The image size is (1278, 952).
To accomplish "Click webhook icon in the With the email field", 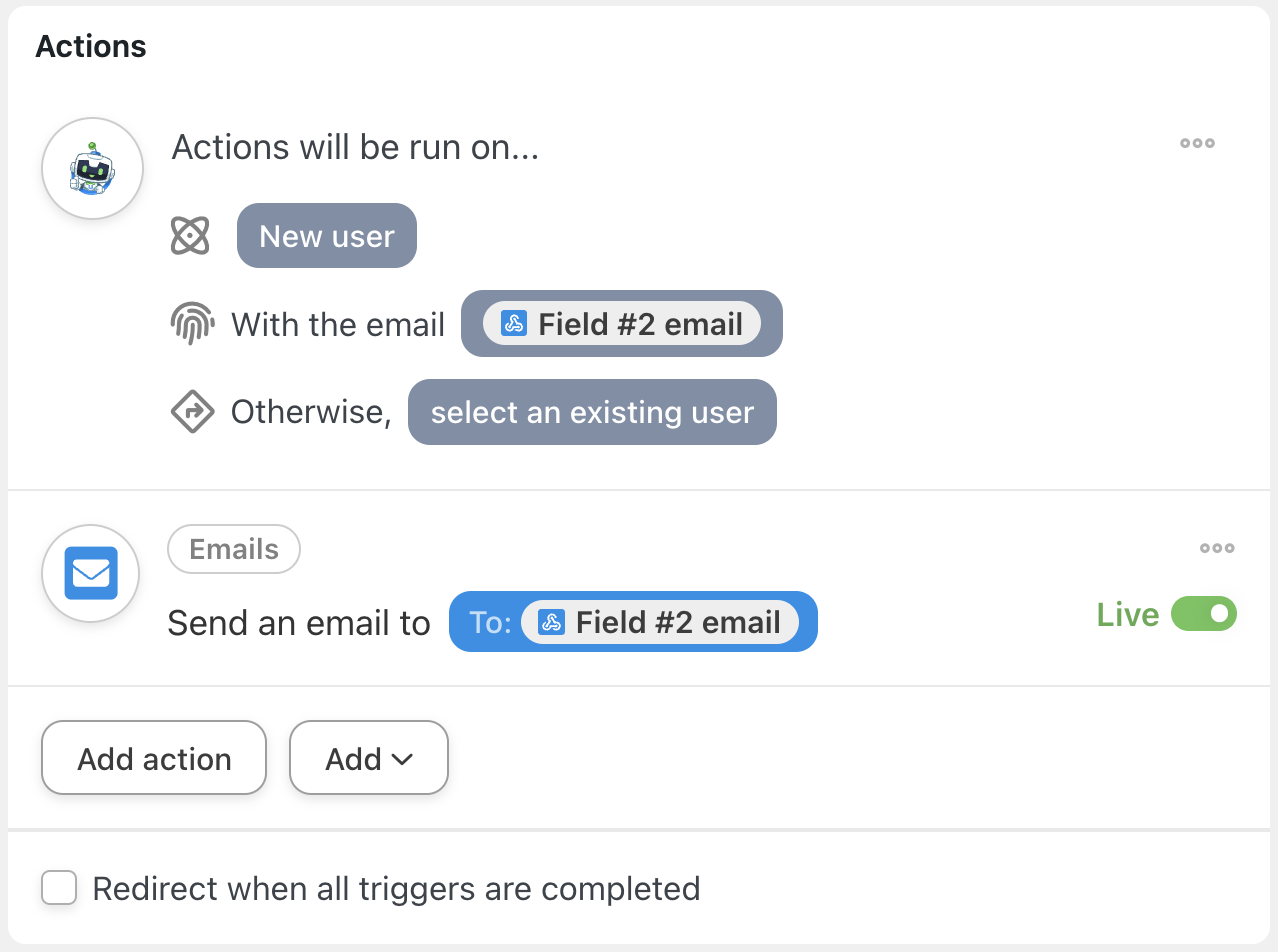I will click(514, 324).
